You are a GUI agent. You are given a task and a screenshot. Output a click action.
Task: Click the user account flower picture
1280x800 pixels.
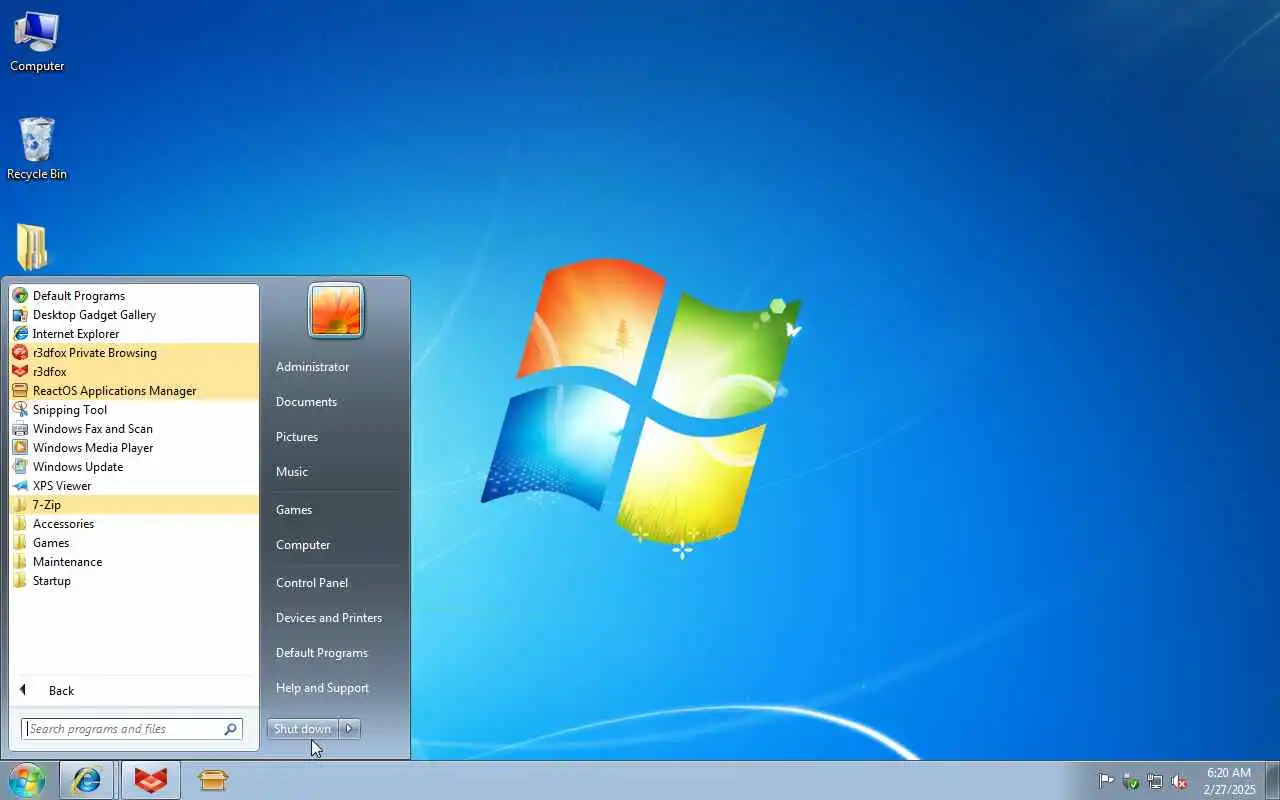pyautogui.click(x=336, y=310)
